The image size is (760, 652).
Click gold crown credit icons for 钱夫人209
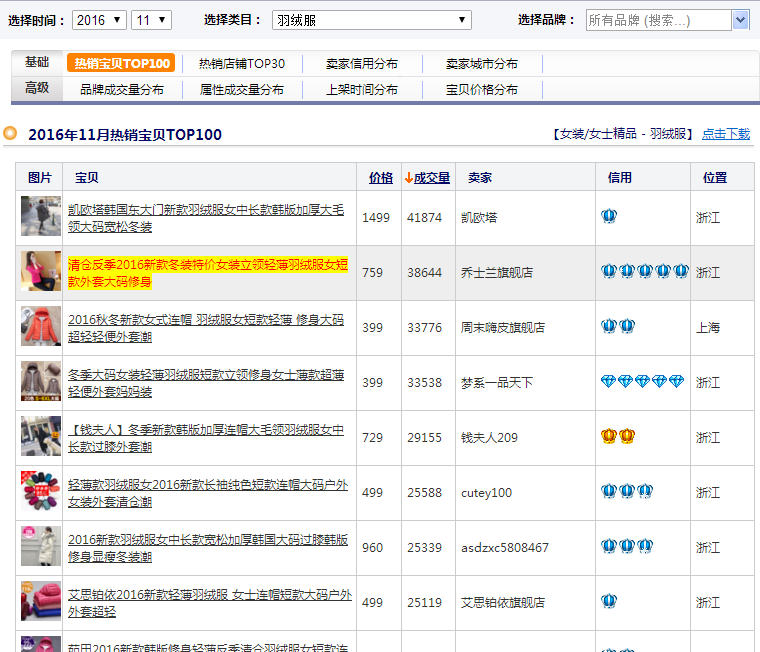pos(618,437)
